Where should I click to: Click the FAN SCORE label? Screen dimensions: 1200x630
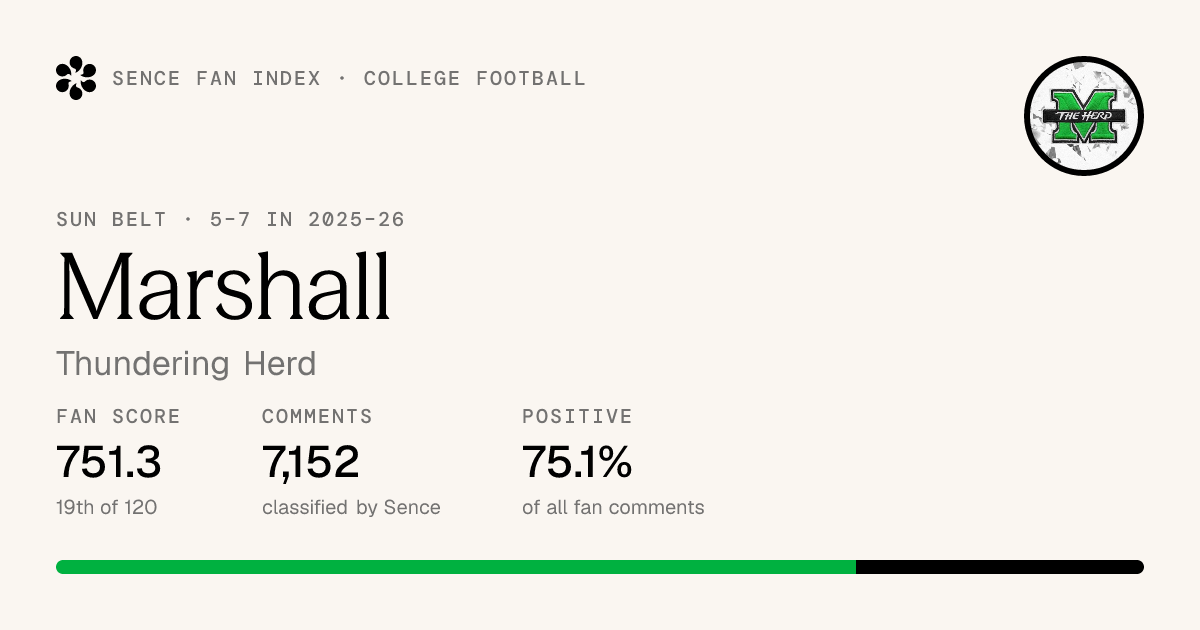point(119,417)
